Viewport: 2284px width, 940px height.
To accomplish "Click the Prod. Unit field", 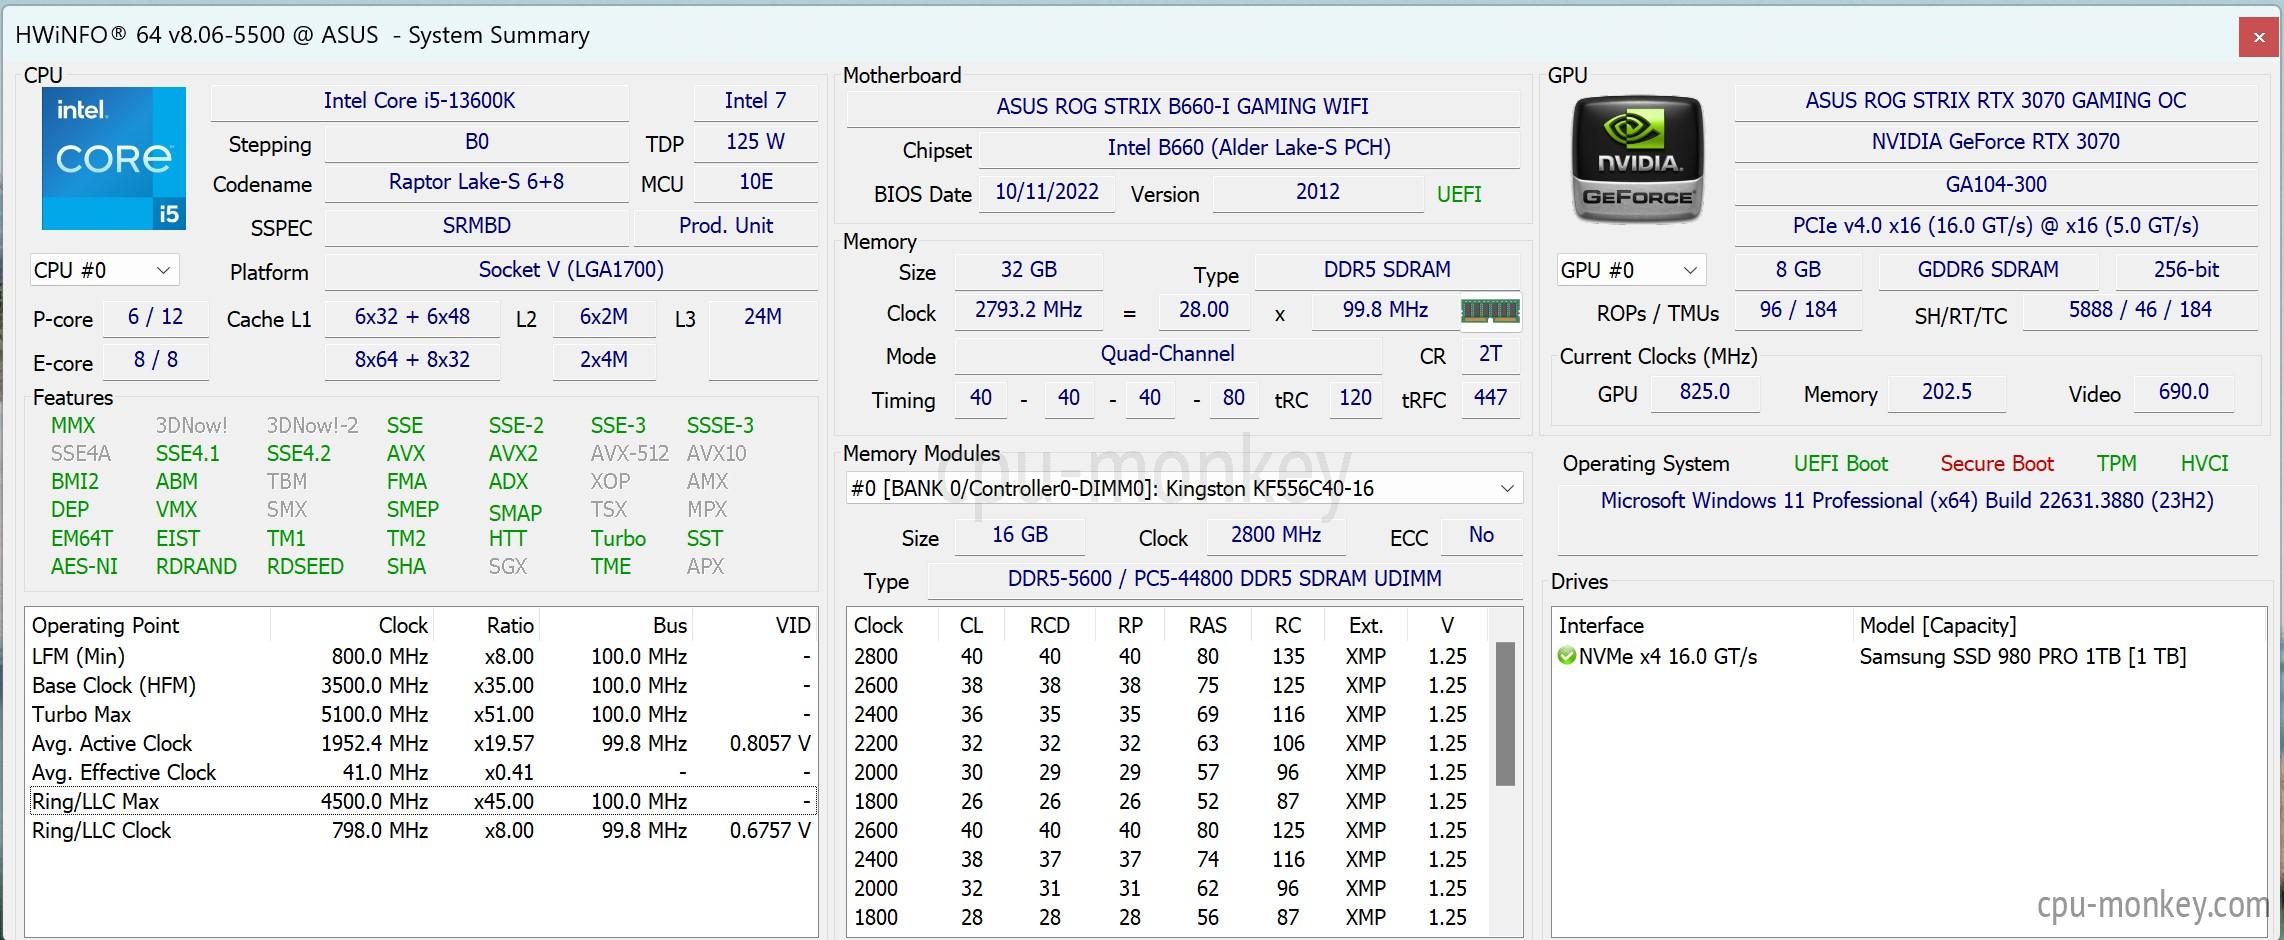I will [x=726, y=226].
